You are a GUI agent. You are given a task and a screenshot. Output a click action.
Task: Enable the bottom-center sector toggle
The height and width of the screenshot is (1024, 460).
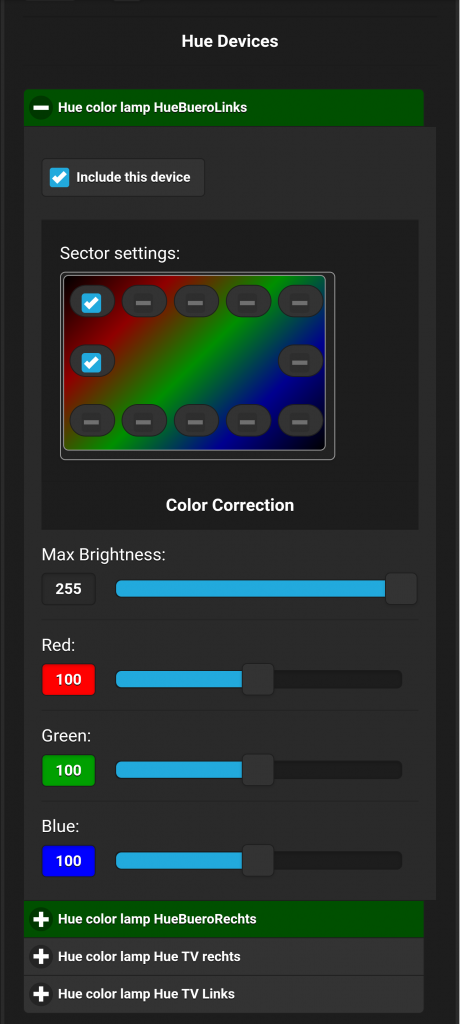196,421
